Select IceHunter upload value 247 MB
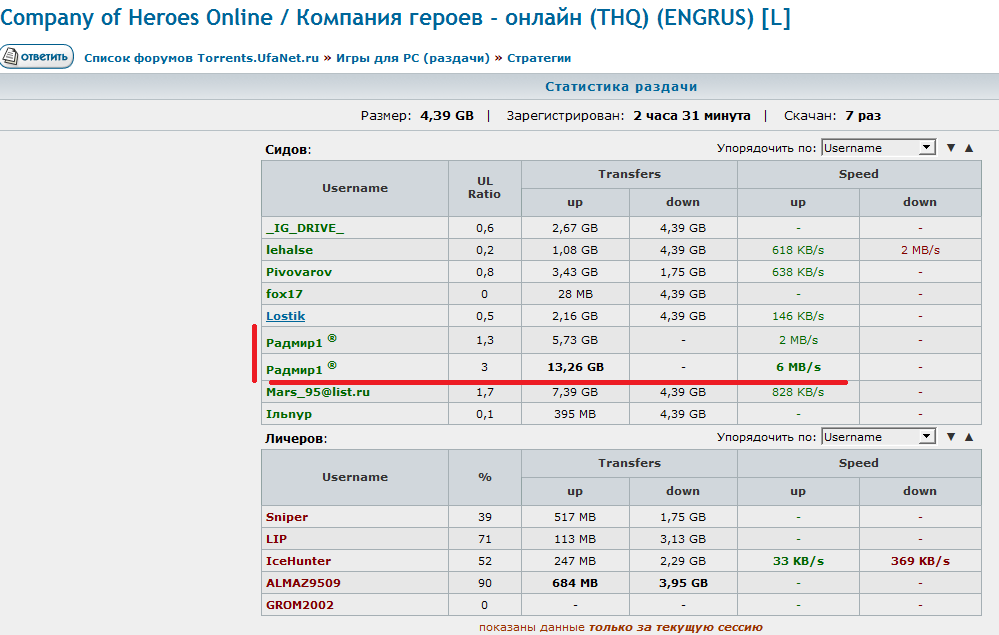 [x=575, y=561]
